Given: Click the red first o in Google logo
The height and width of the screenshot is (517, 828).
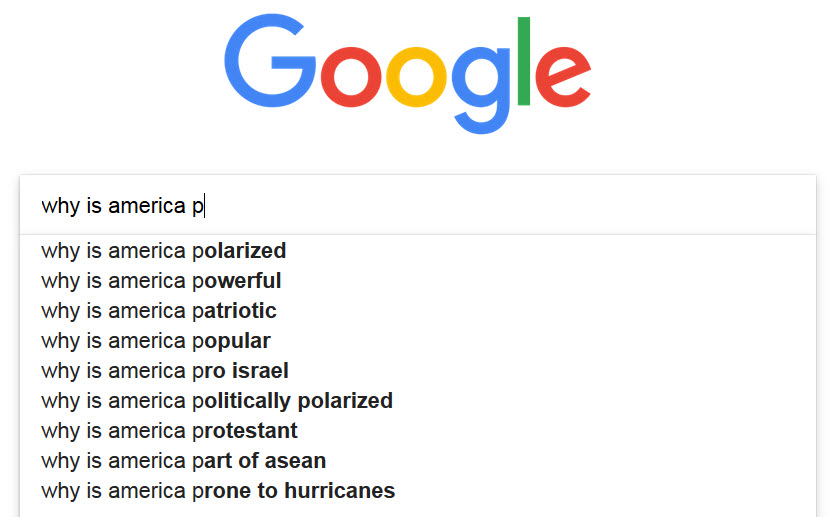Looking at the screenshot, I should click(351, 77).
